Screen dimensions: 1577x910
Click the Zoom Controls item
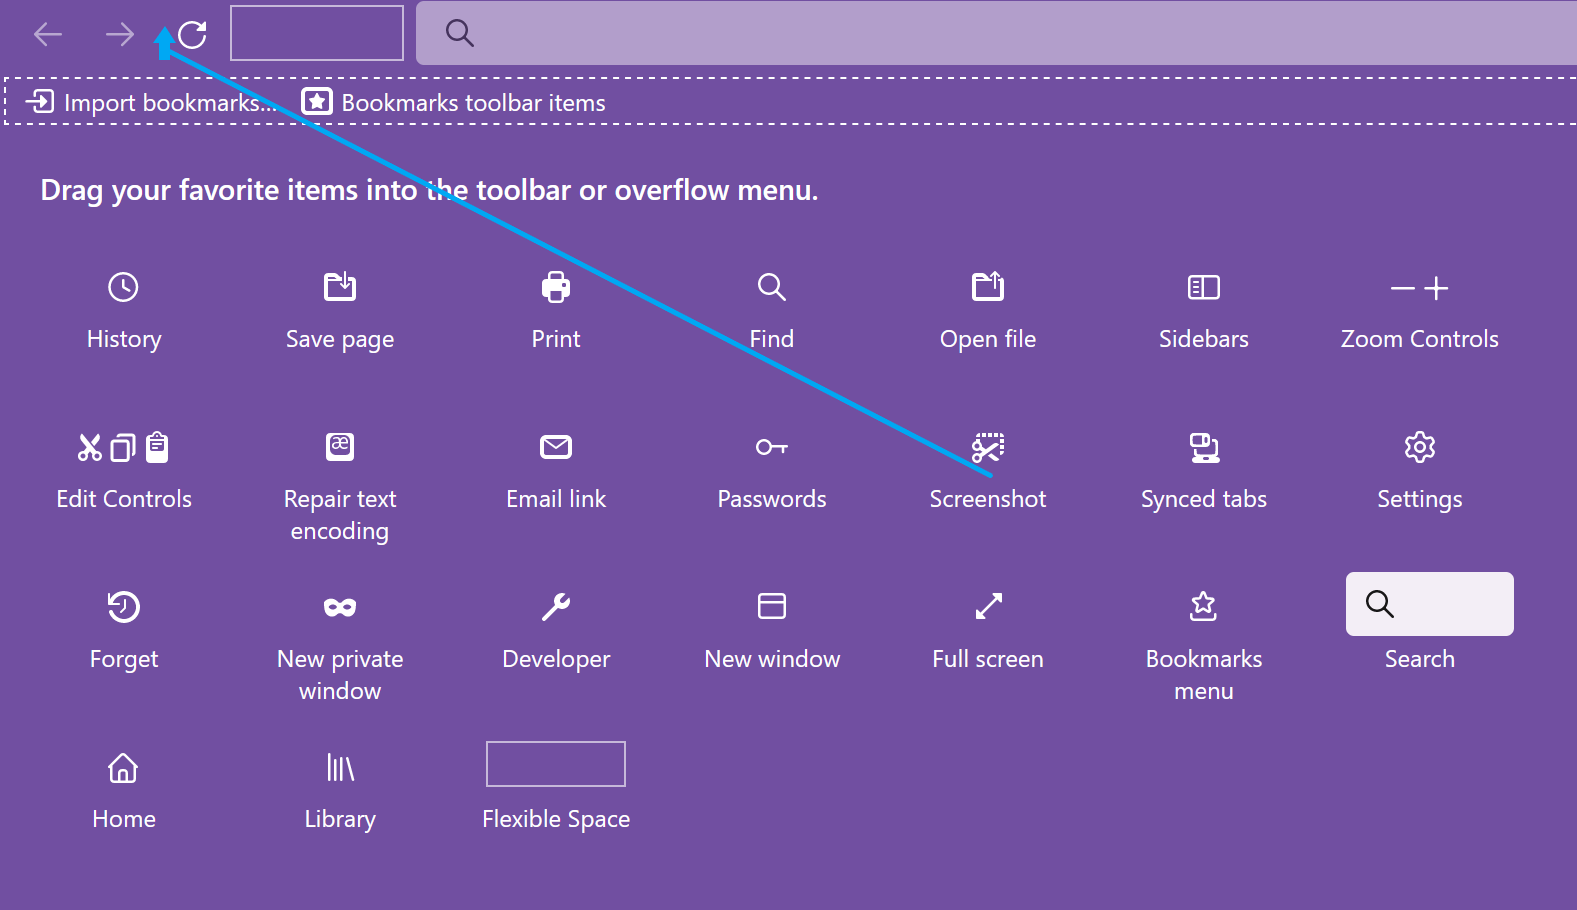1419,289
